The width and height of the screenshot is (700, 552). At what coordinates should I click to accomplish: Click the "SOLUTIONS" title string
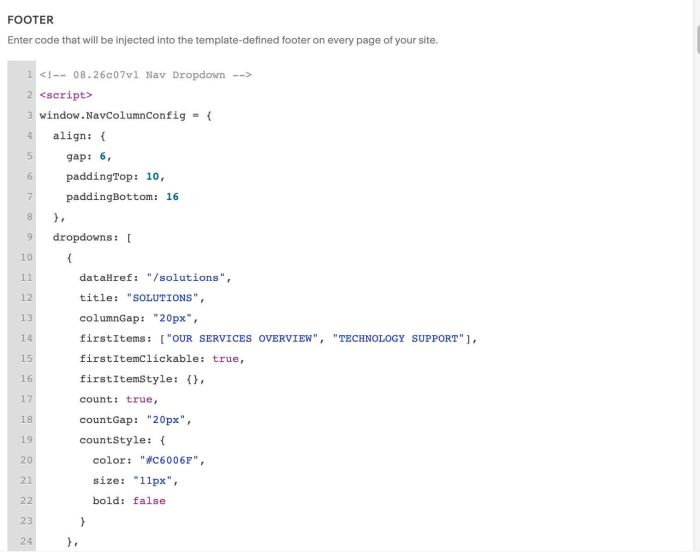(162, 298)
